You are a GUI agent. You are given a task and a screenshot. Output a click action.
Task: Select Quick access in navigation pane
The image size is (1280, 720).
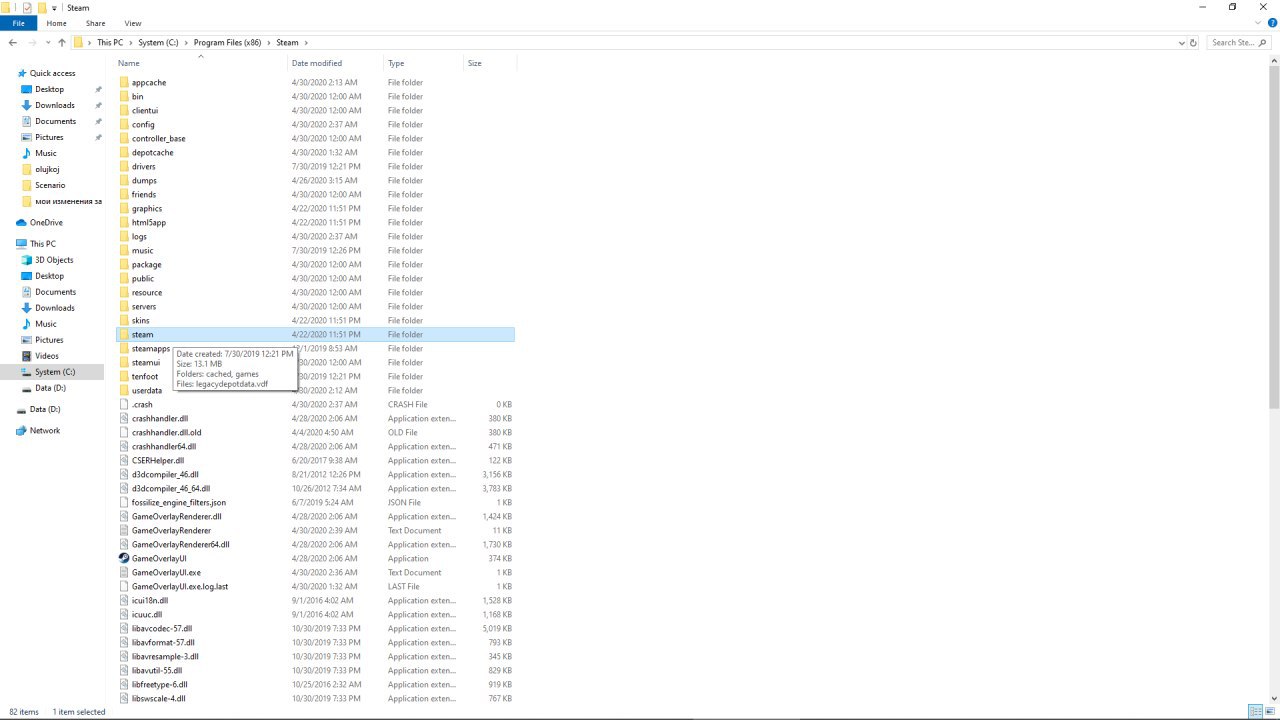tap(52, 73)
